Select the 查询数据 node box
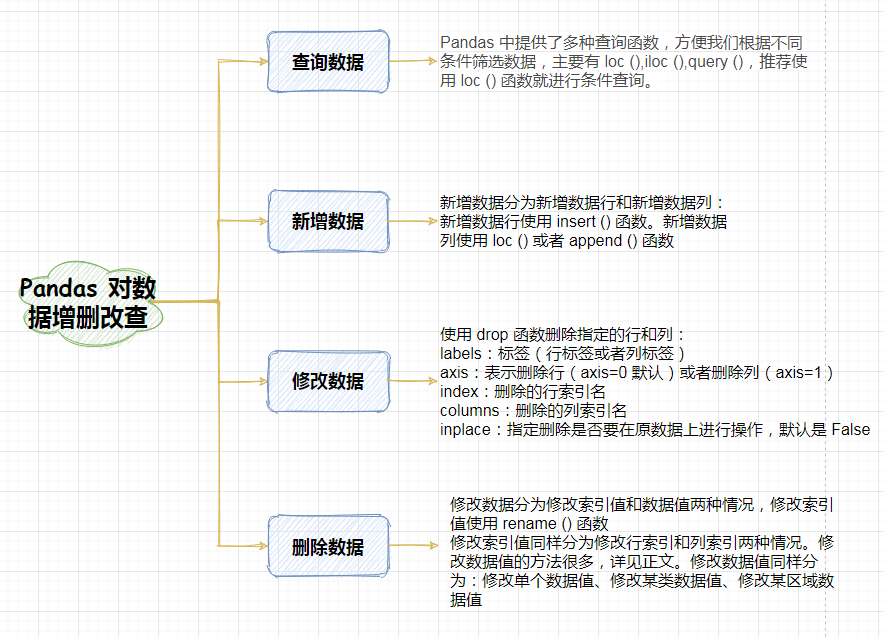 point(328,61)
